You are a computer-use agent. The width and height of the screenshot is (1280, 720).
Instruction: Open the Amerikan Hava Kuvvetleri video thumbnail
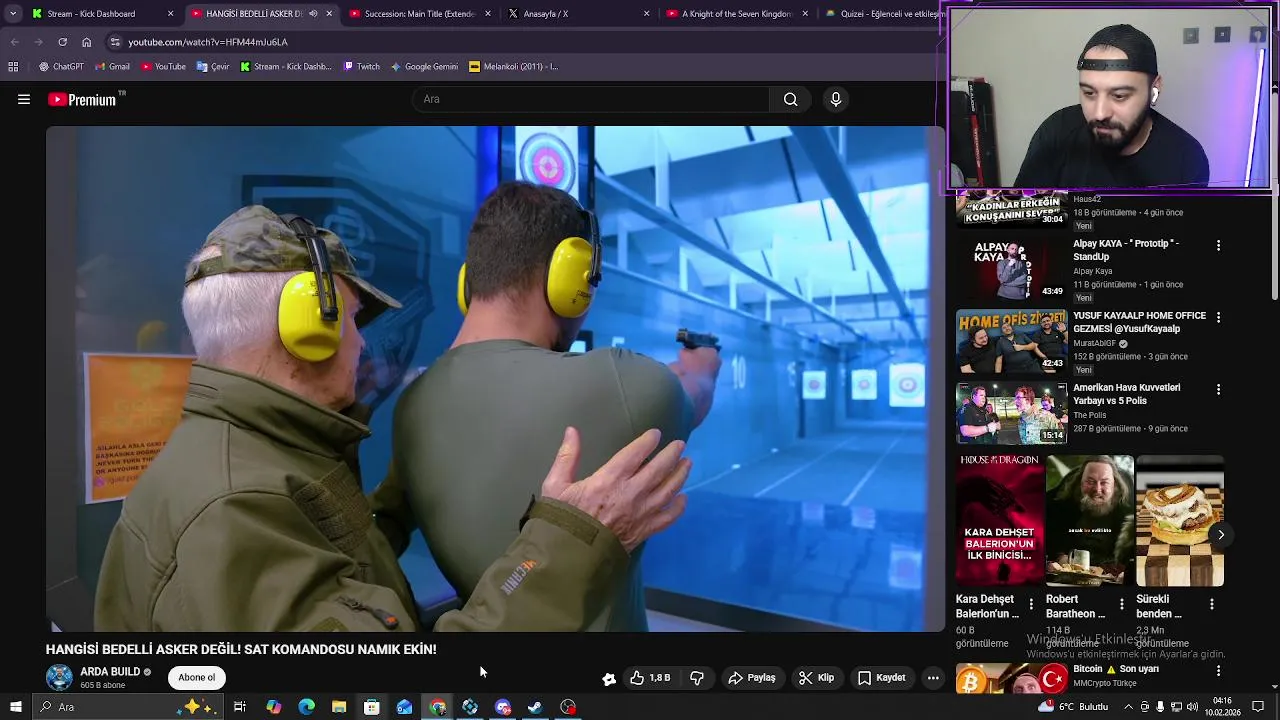coord(1011,413)
